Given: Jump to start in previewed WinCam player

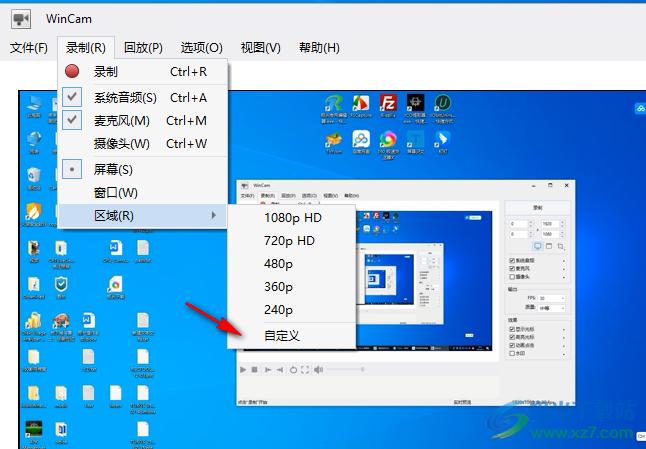Looking at the screenshot, I should click(x=268, y=370).
